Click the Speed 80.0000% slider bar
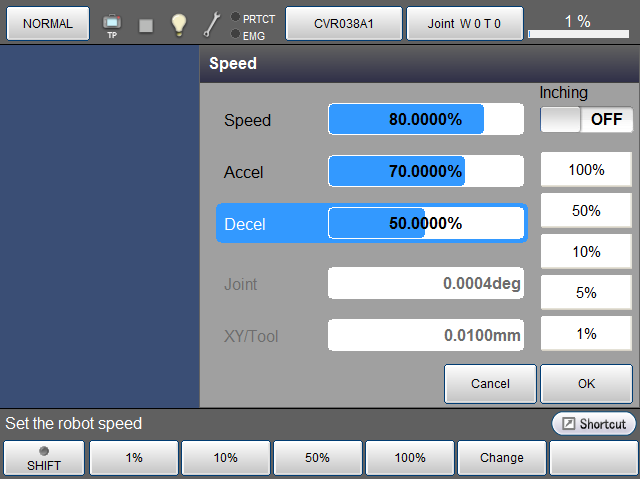640x479 pixels. (x=425, y=119)
